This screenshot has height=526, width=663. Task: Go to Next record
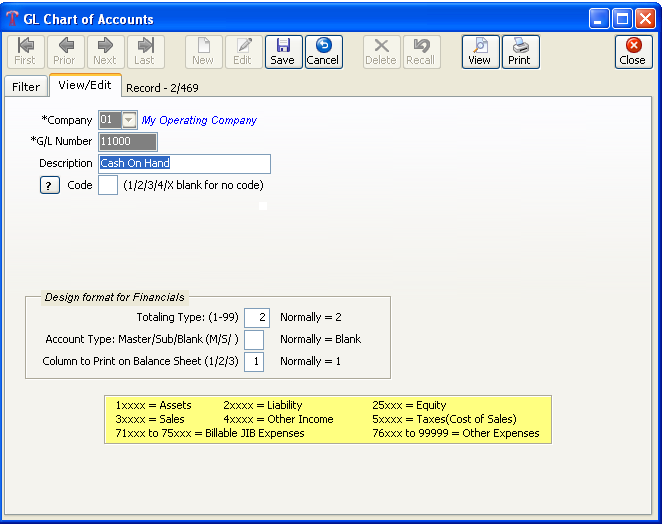(x=105, y=52)
